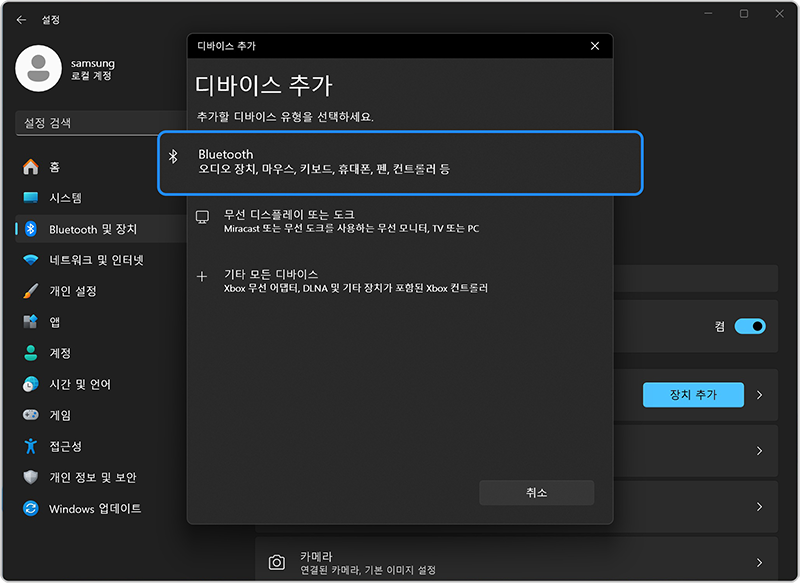Image resolution: width=800 pixels, height=584 pixels.
Task: Open Privacy & security (개인 정보 및 보안)
Action: click(x=101, y=477)
